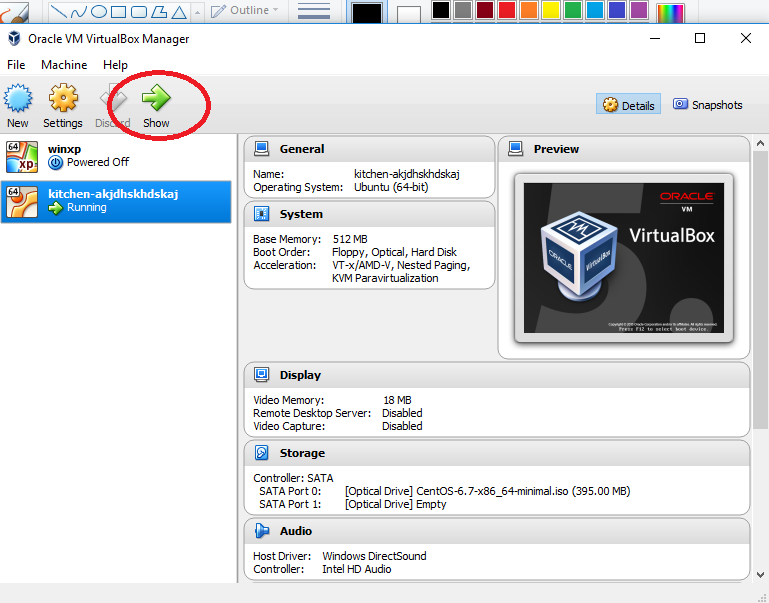Pick the black Color 1 box
Image resolution: width=769 pixels, height=603 pixels.
[x=367, y=13]
